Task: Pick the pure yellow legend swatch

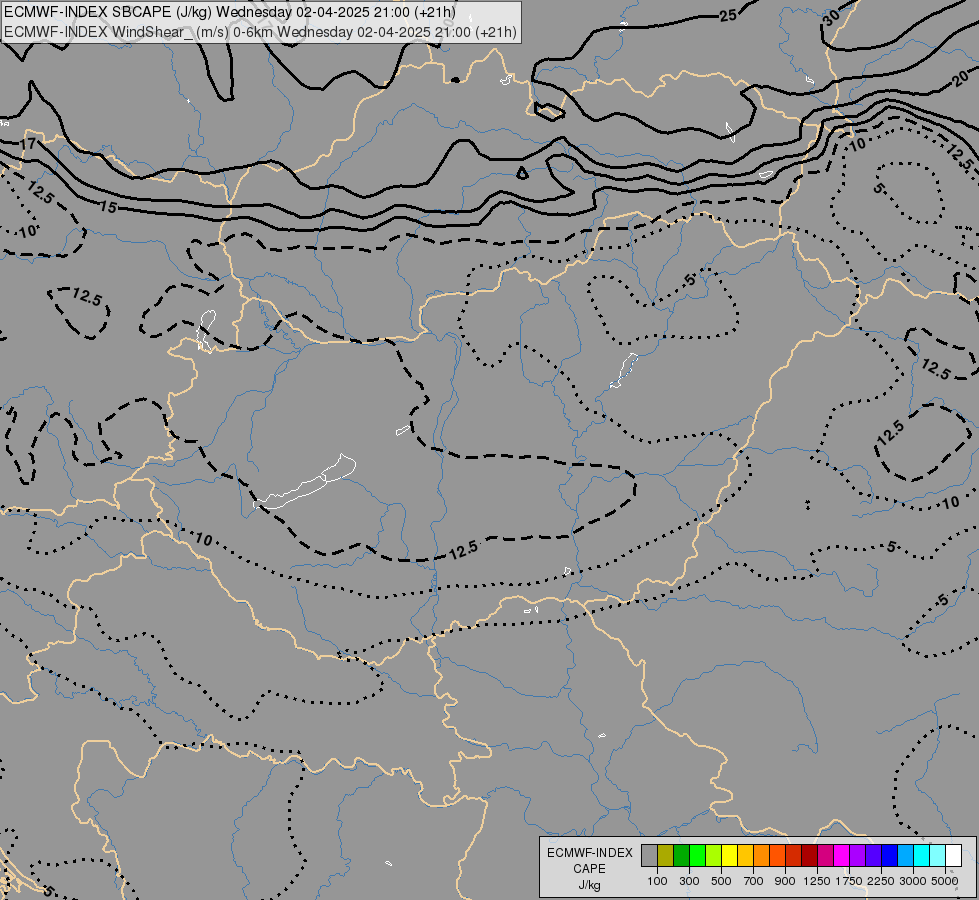Action: (x=729, y=855)
